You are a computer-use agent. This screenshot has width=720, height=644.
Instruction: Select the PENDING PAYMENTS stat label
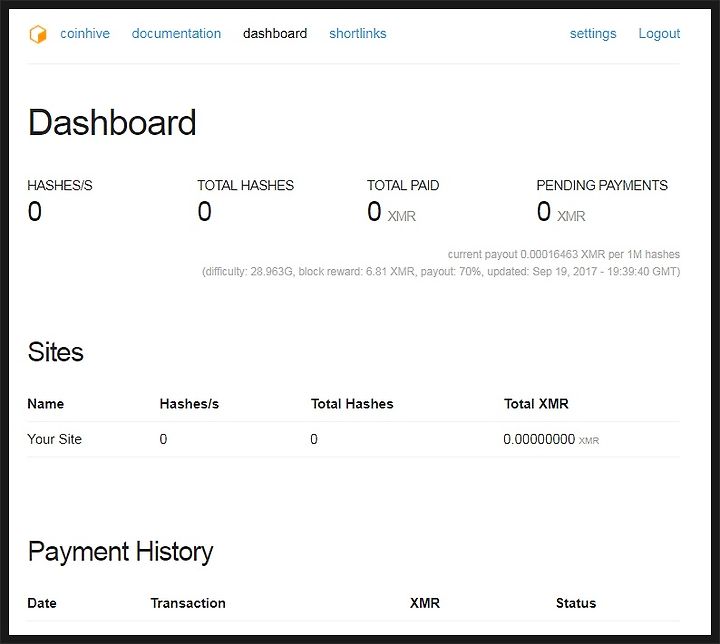[x=602, y=185]
